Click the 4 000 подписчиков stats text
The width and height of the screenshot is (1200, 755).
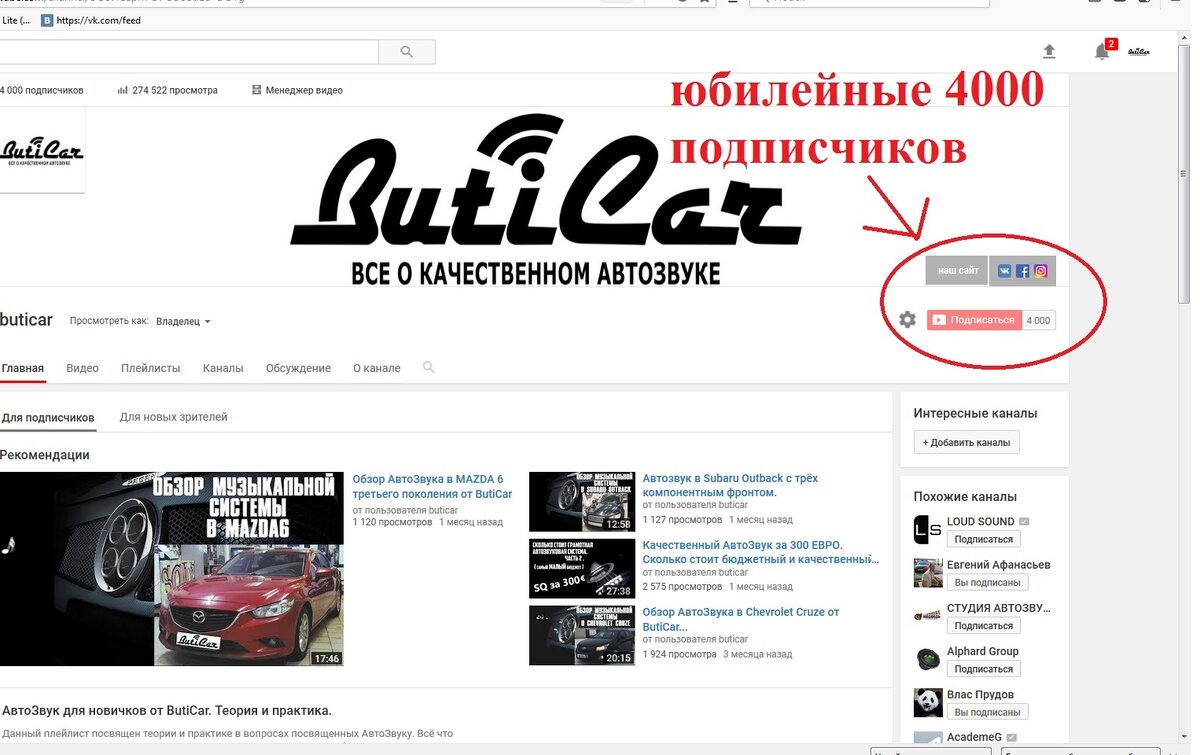pyautogui.click(x=42, y=90)
